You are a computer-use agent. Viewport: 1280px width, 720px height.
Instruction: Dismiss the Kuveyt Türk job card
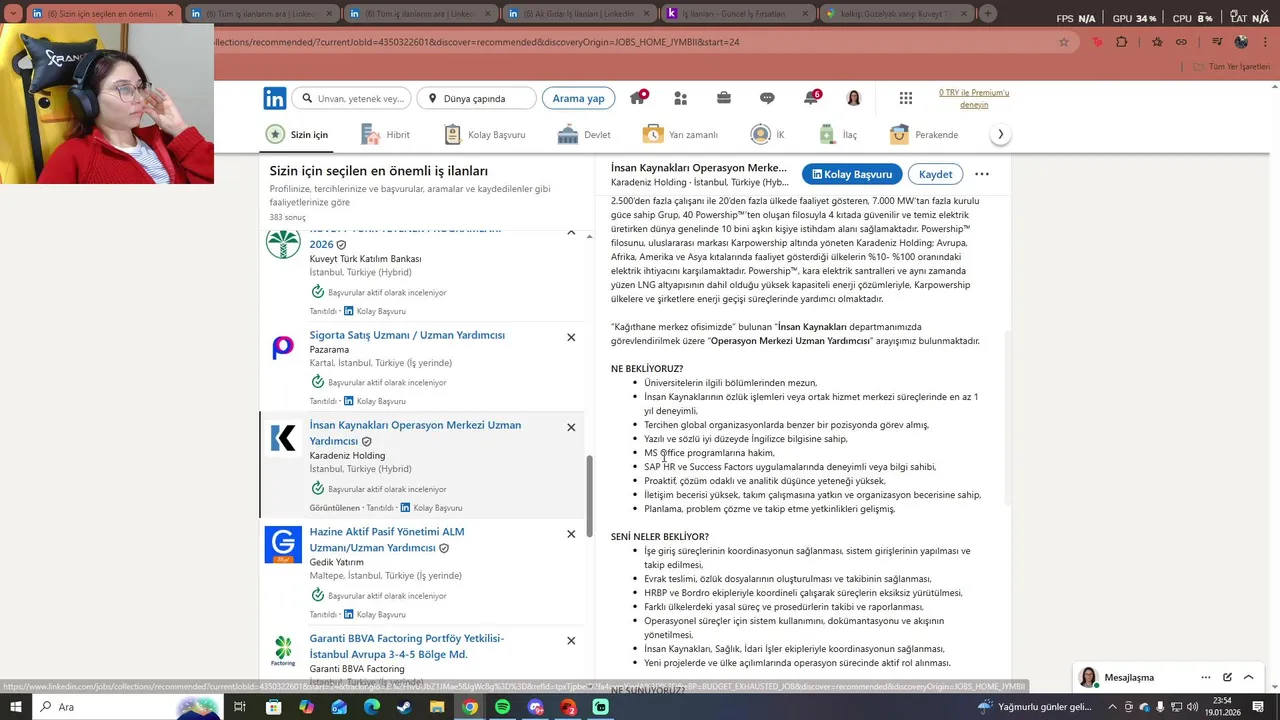click(571, 233)
